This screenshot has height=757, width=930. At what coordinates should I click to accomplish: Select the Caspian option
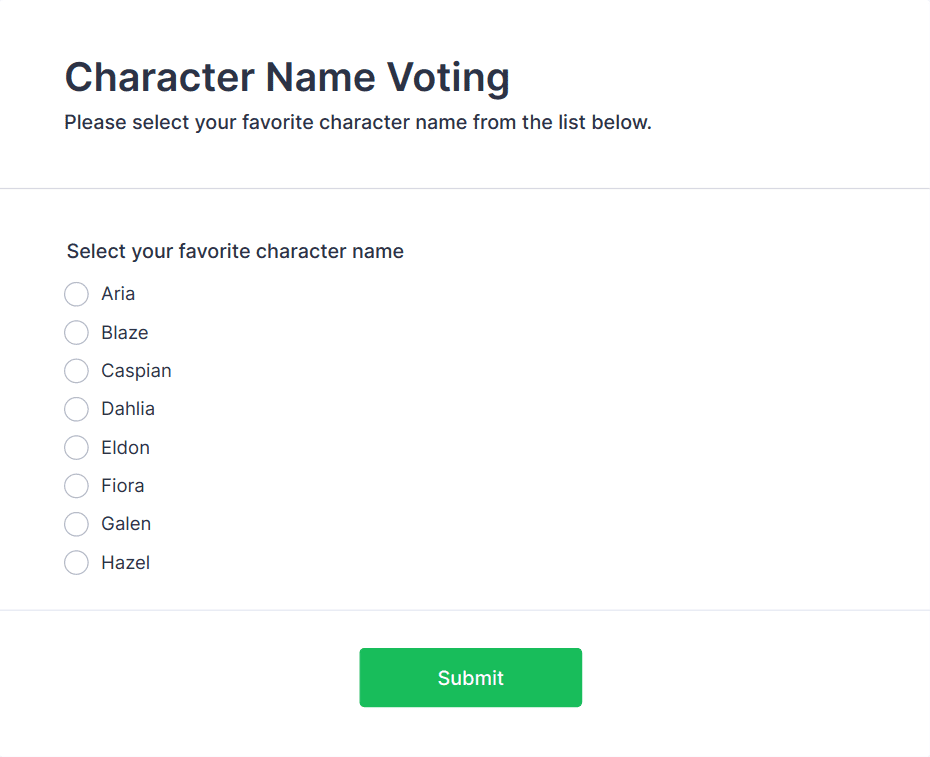[x=76, y=371]
